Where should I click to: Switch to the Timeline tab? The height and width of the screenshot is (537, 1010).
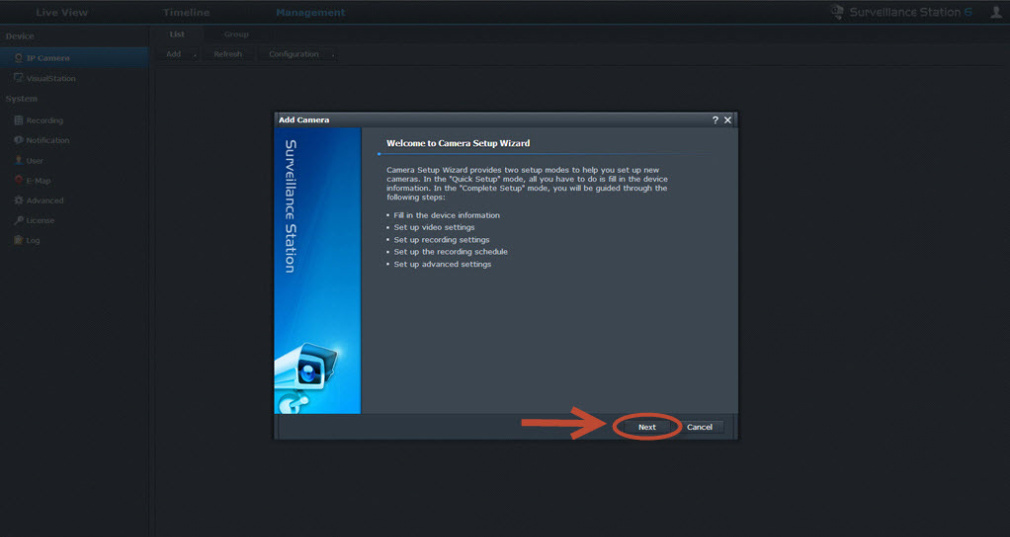coord(186,13)
